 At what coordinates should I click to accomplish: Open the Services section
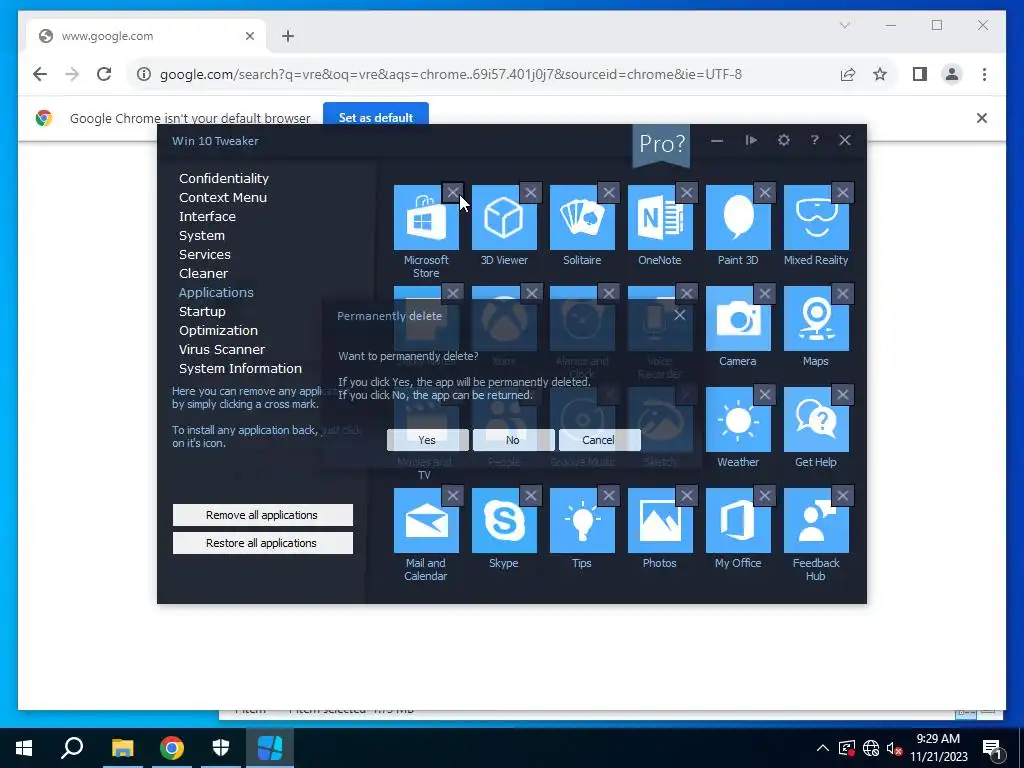click(204, 254)
